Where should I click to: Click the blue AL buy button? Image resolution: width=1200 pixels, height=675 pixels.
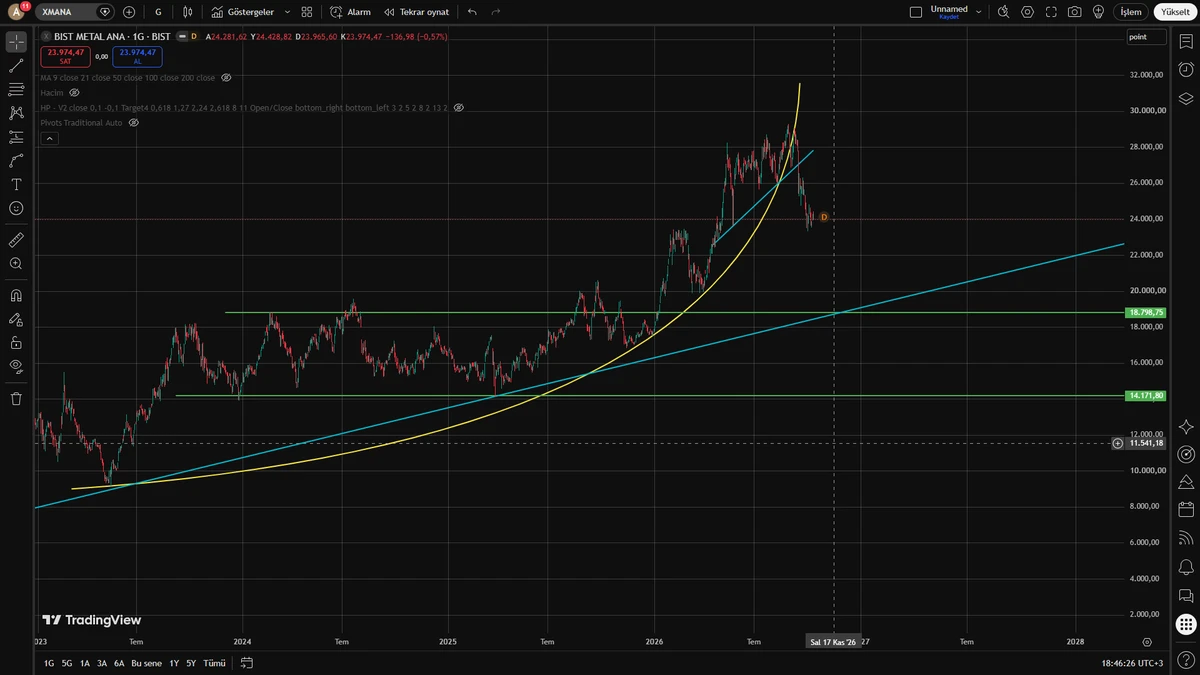[137, 56]
